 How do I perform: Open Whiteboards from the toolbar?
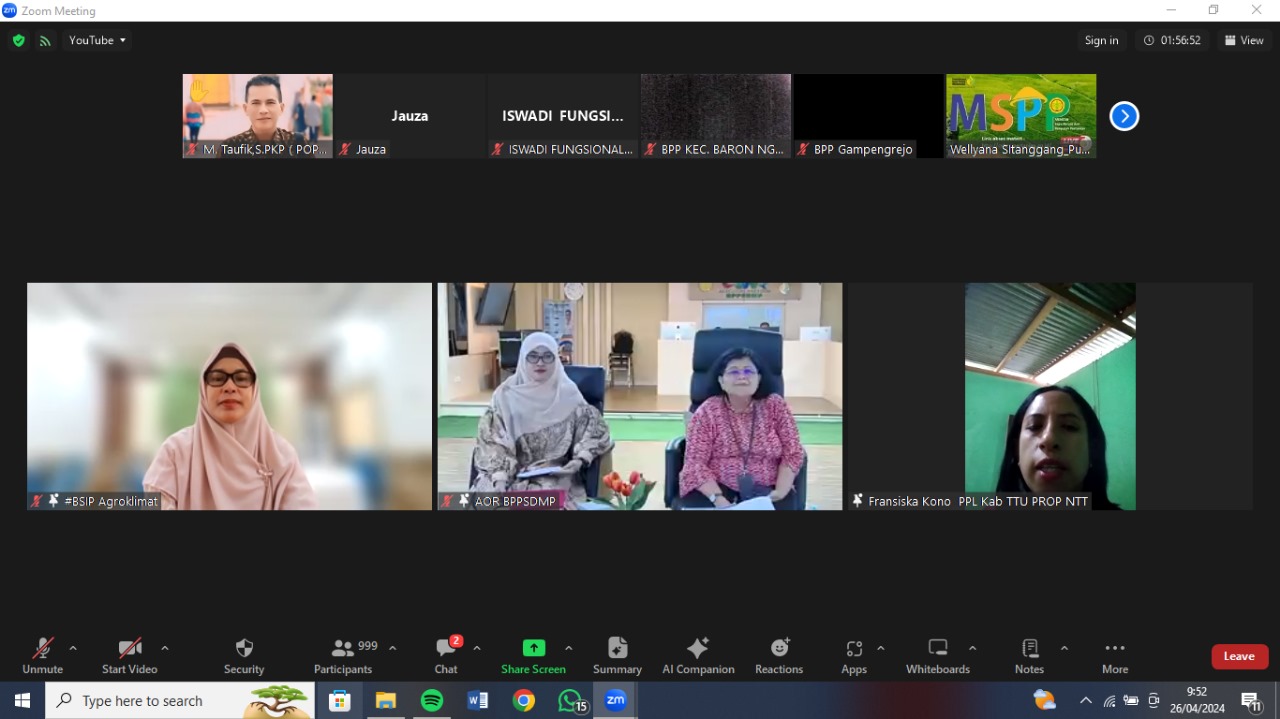tap(937, 656)
